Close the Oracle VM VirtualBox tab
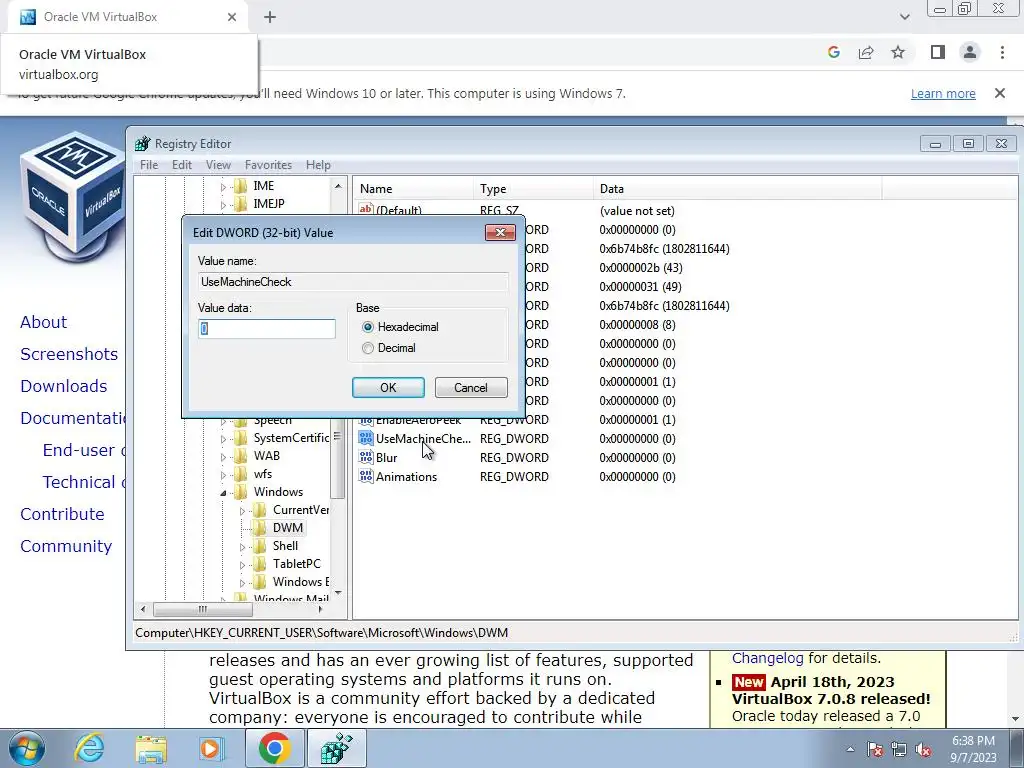 click(x=232, y=17)
